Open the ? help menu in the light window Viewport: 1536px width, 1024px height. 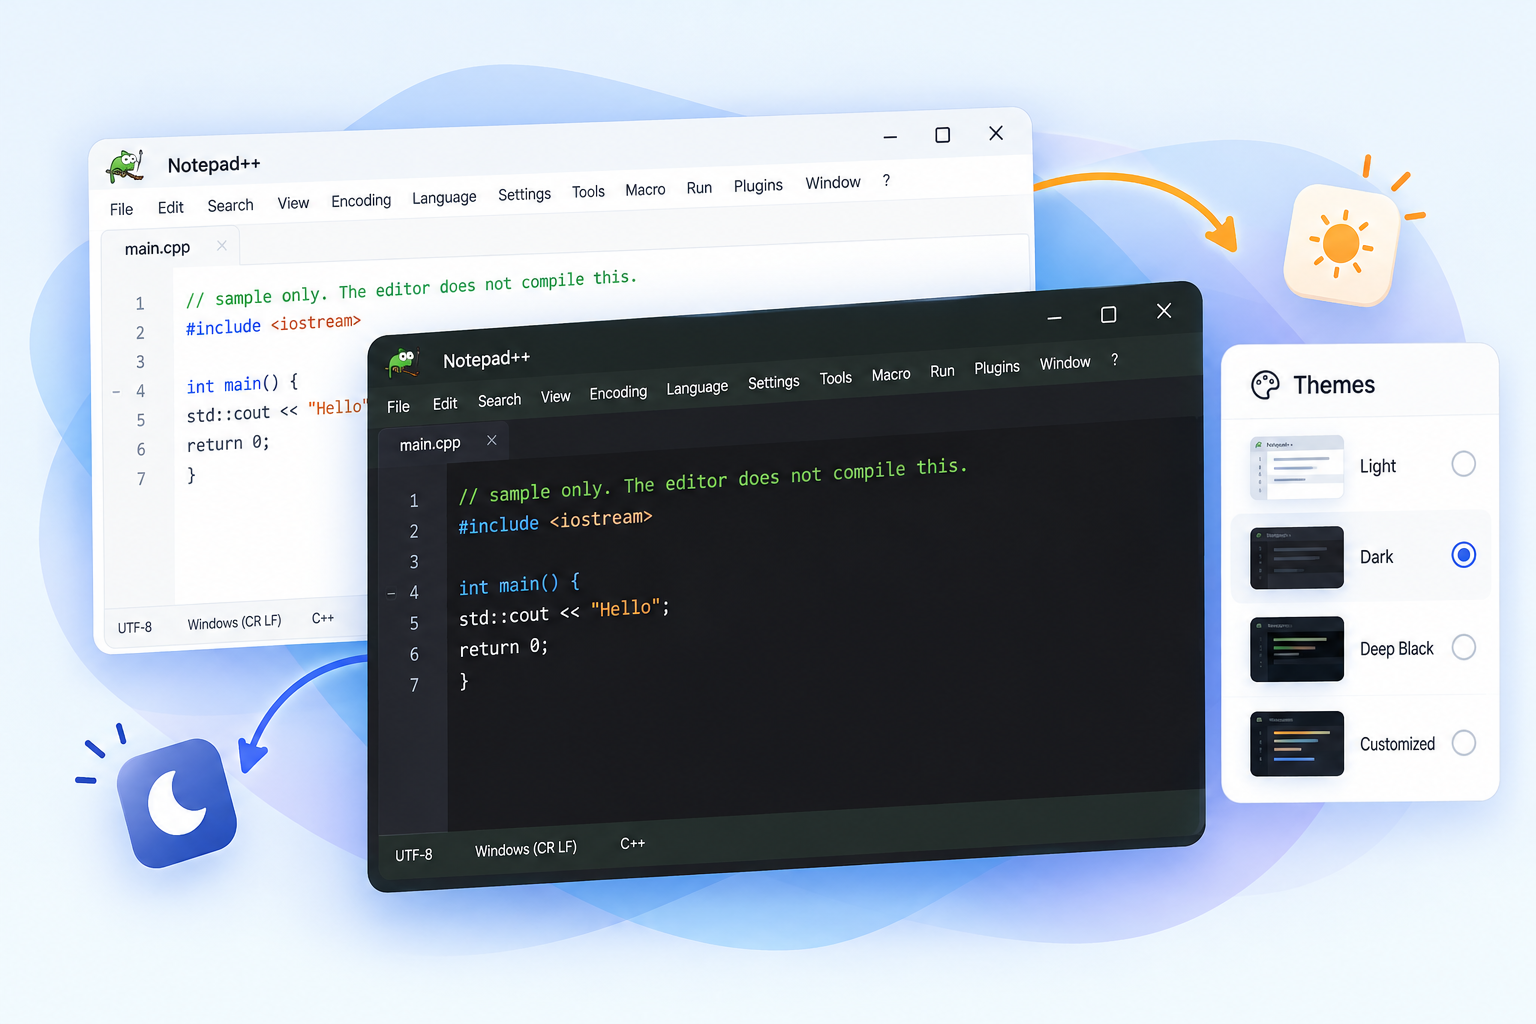pyautogui.click(x=886, y=181)
